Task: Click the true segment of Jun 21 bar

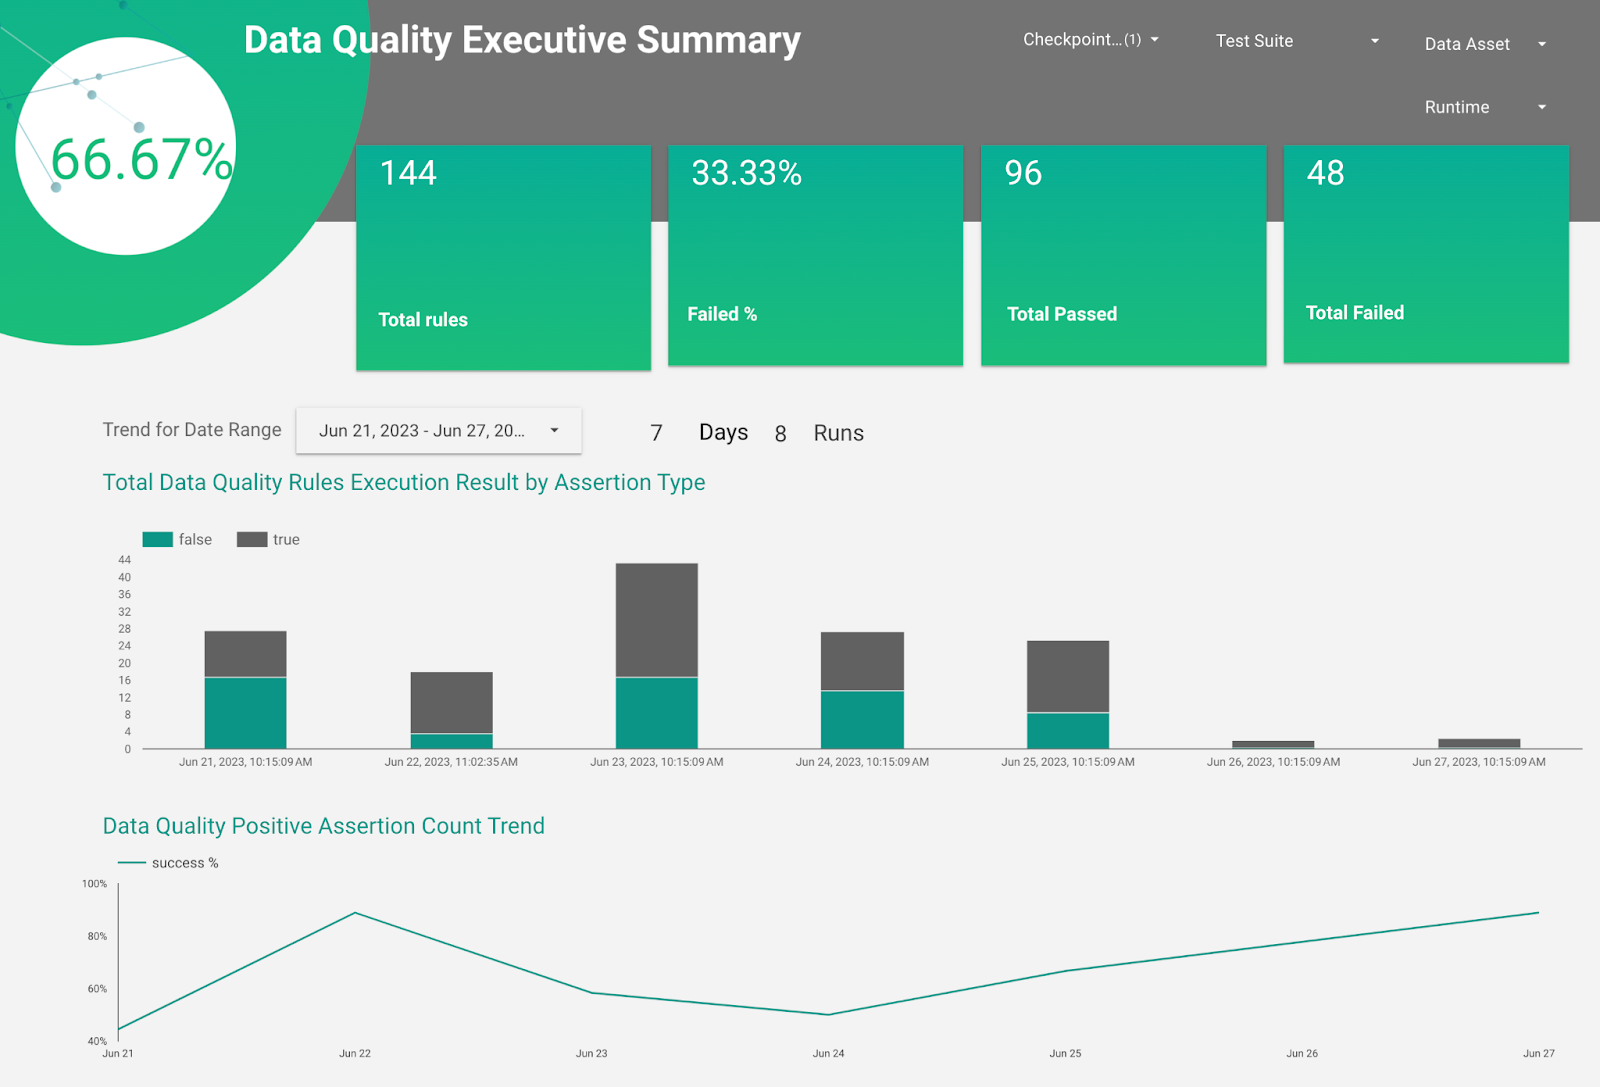Action: click(x=246, y=654)
